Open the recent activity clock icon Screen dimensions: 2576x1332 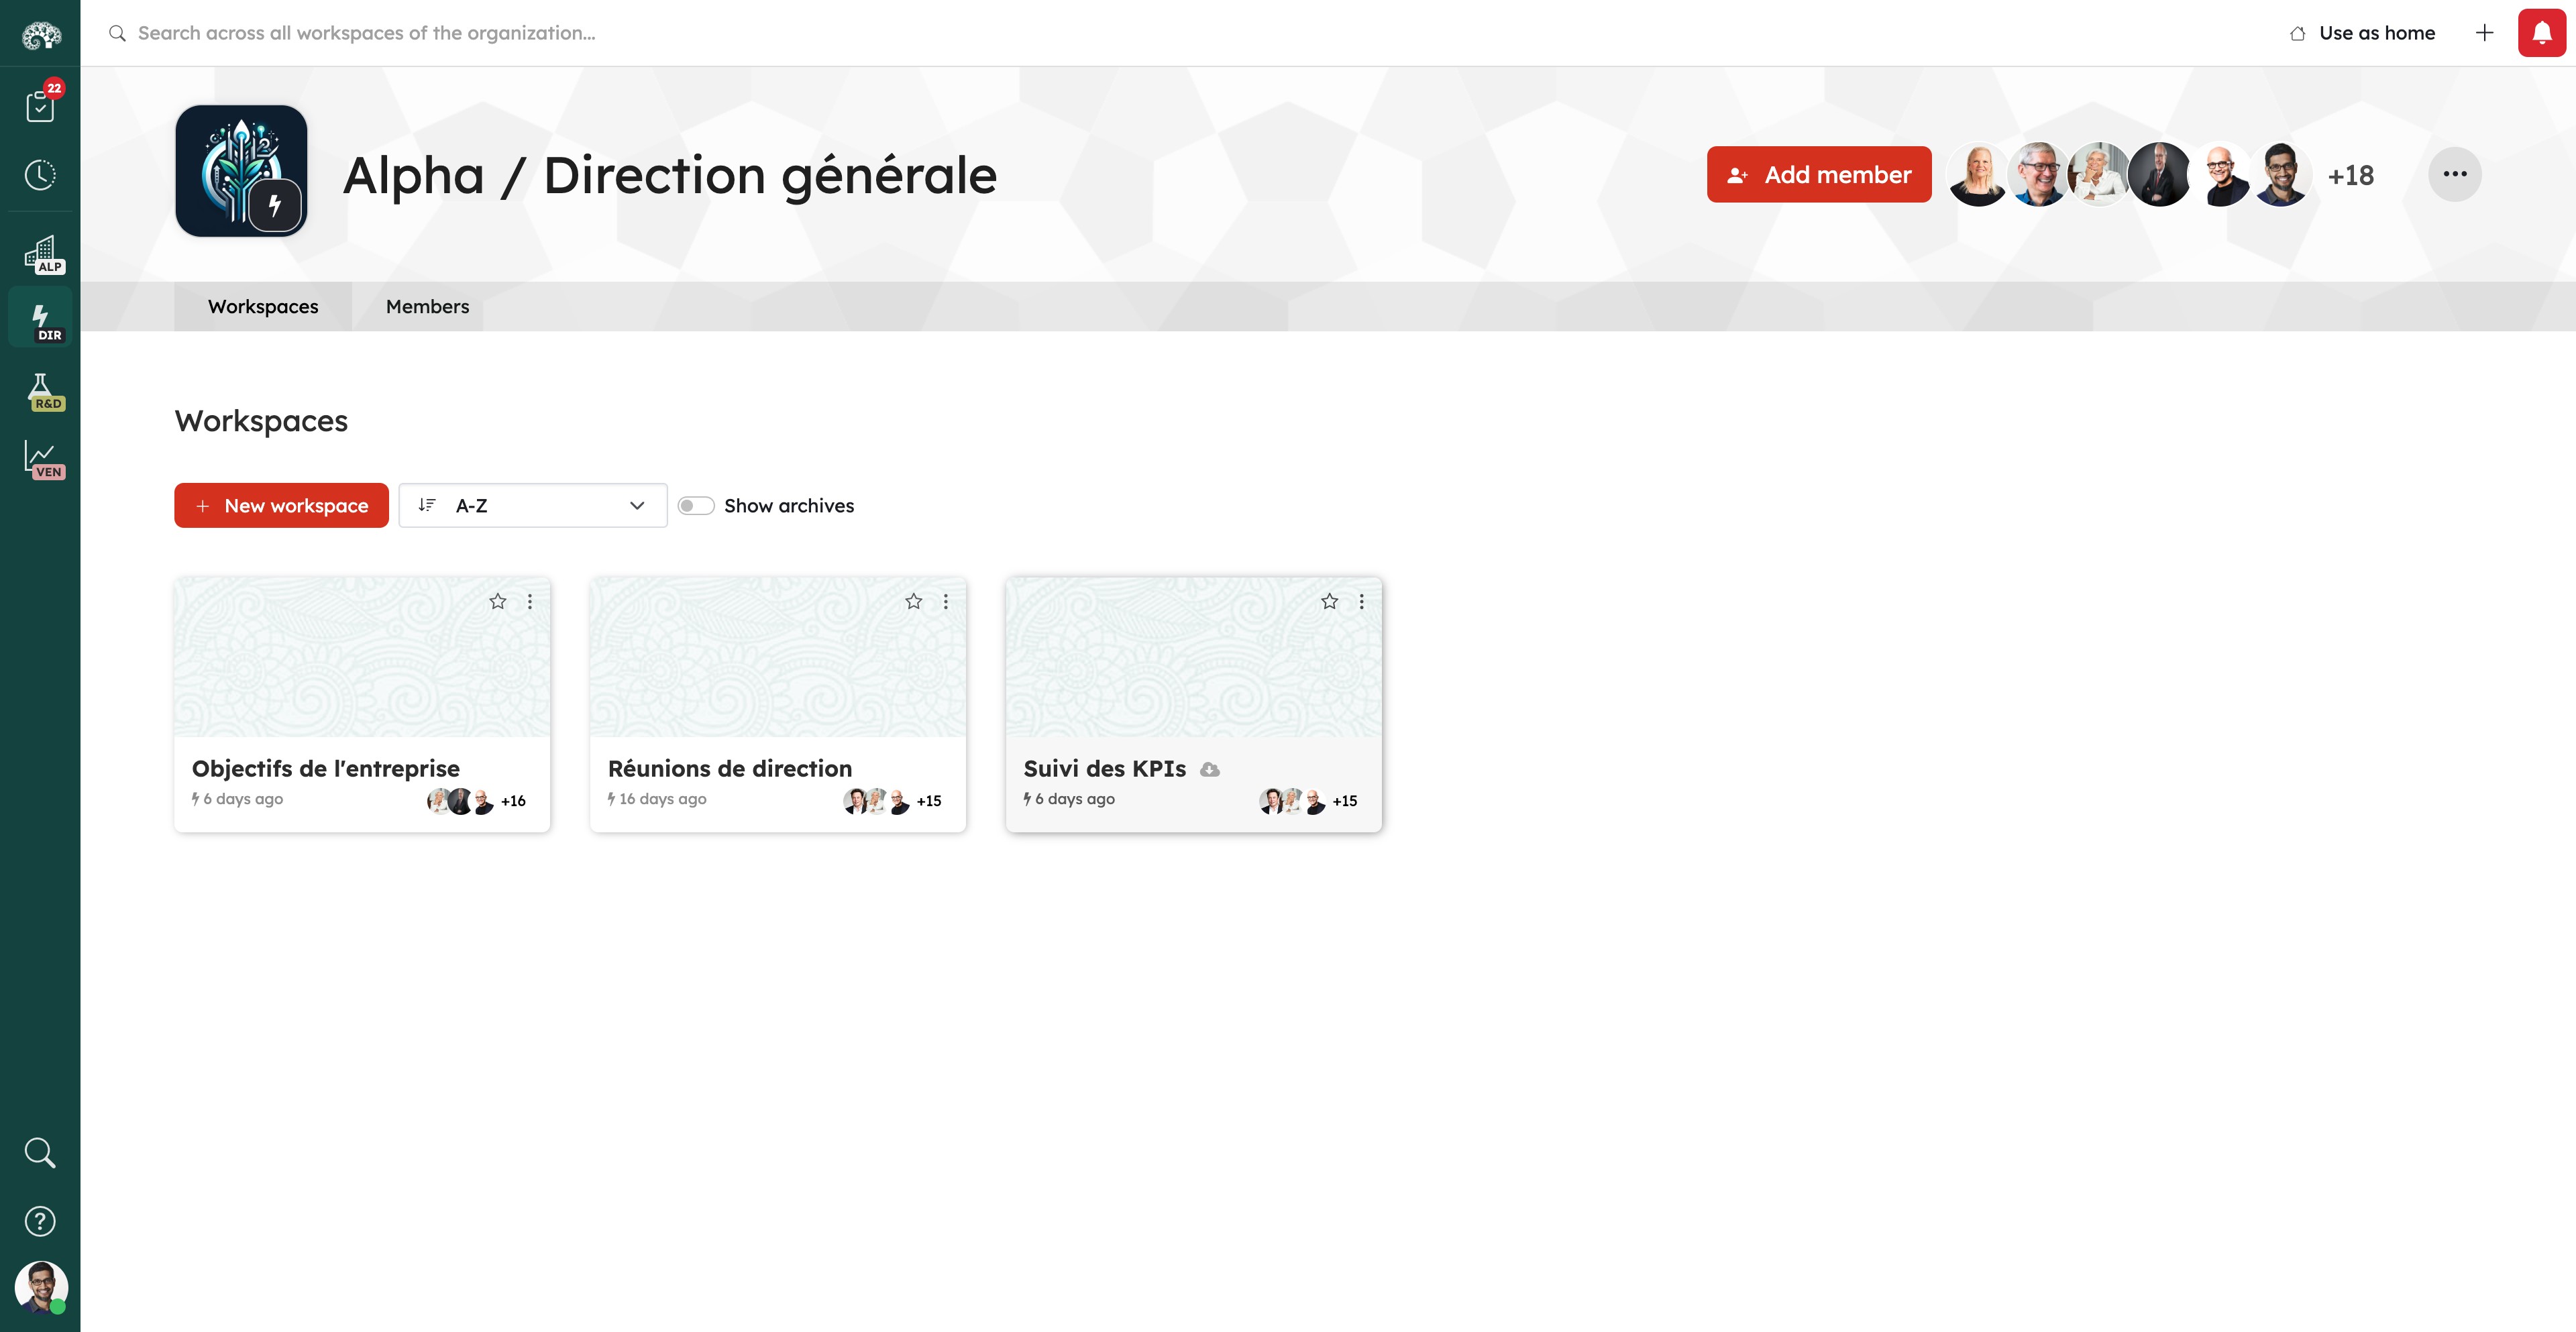(x=40, y=175)
